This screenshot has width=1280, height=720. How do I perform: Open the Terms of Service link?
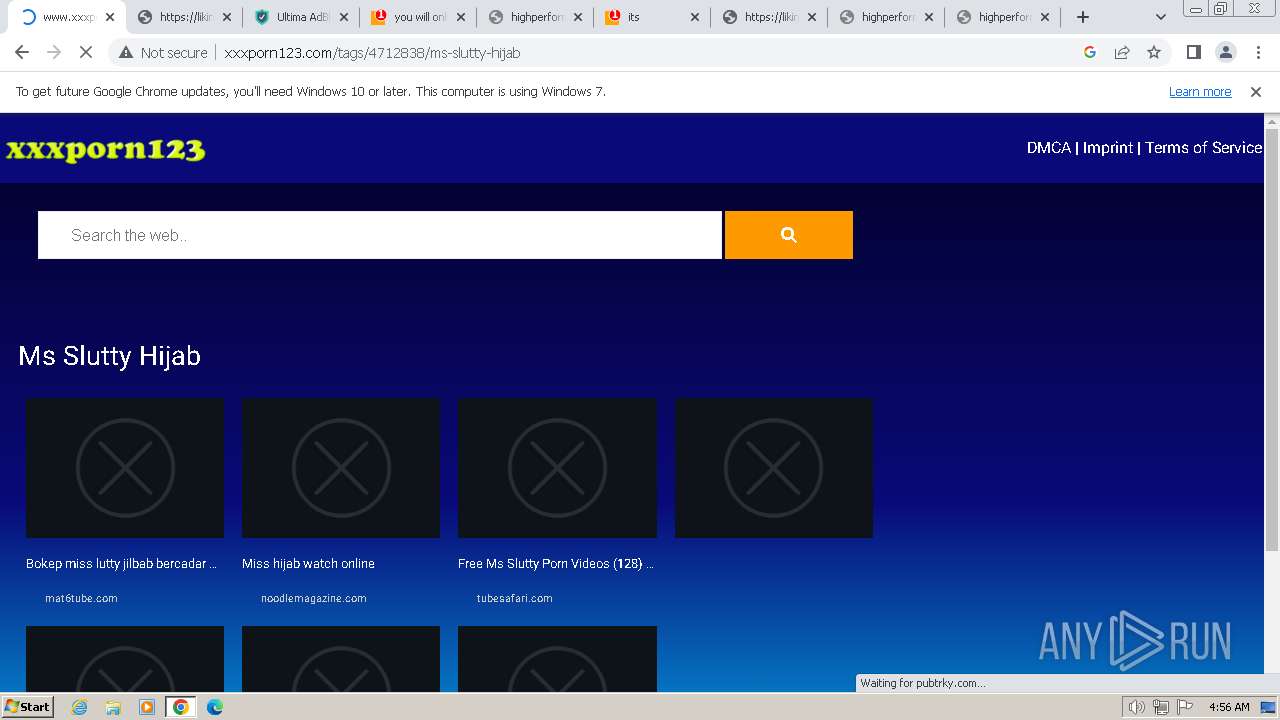pos(1203,147)
